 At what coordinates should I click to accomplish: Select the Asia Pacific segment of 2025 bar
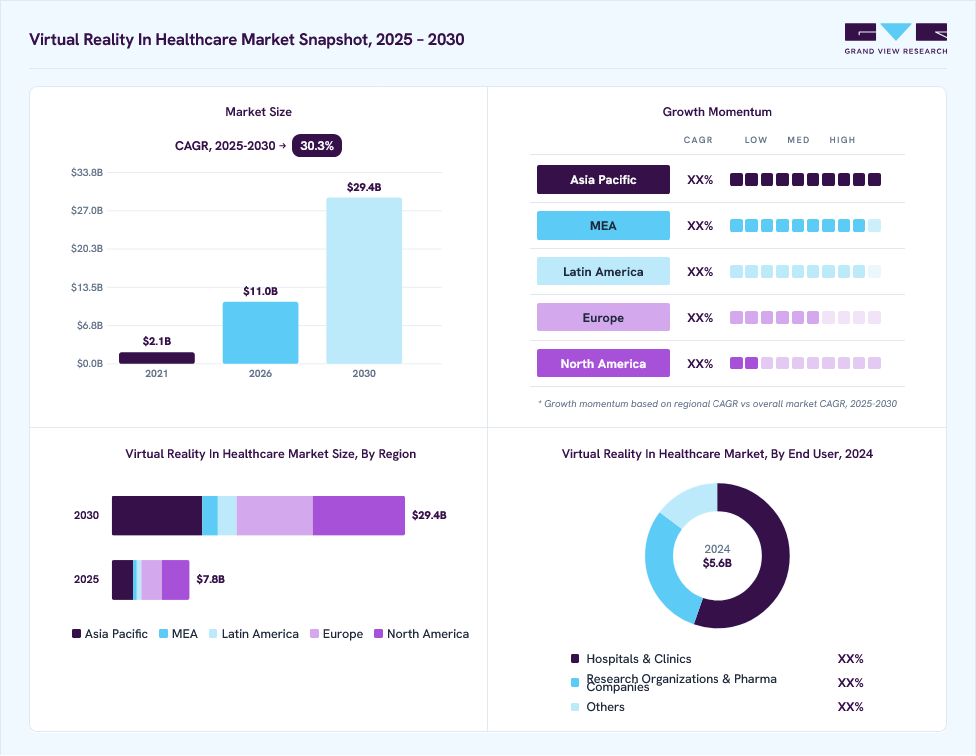tap(123, 580)
